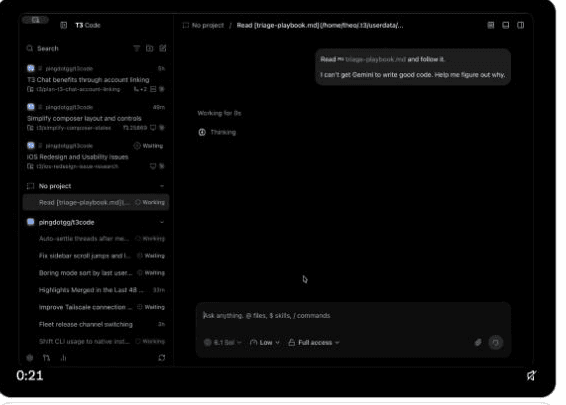Image resolution: width=566 pixels, height=405 pixels.
Task: Click the stop generation button in composer
Action: tap(496, 342)
